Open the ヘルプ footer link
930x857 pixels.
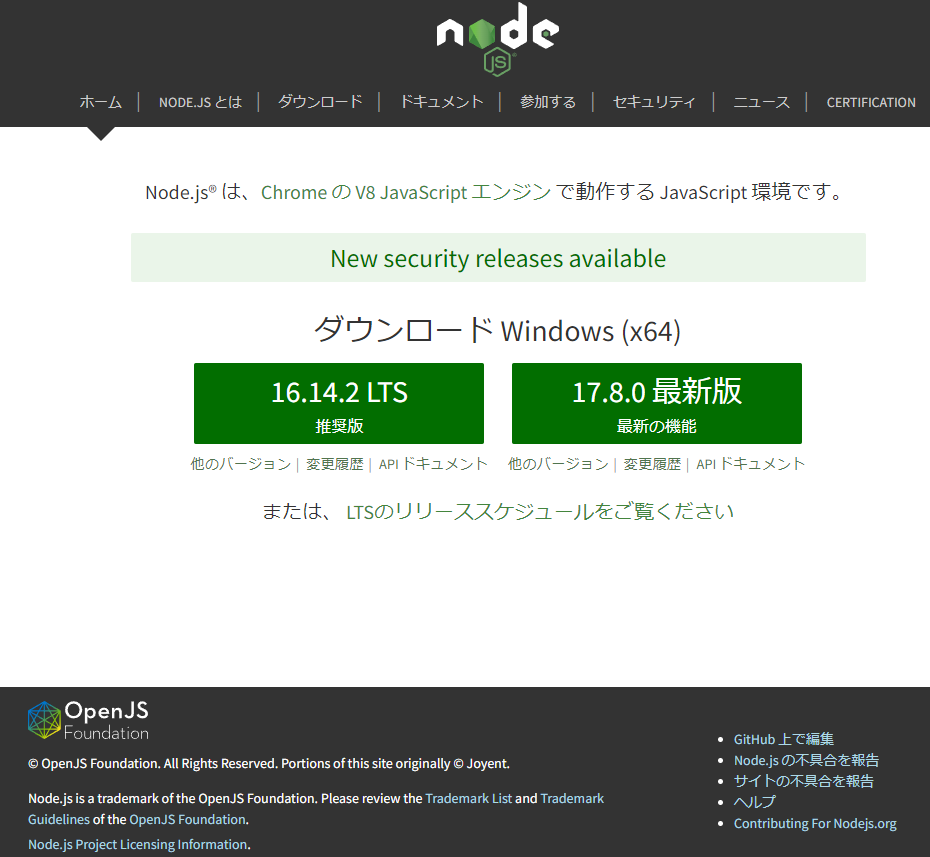click(754, 802)
